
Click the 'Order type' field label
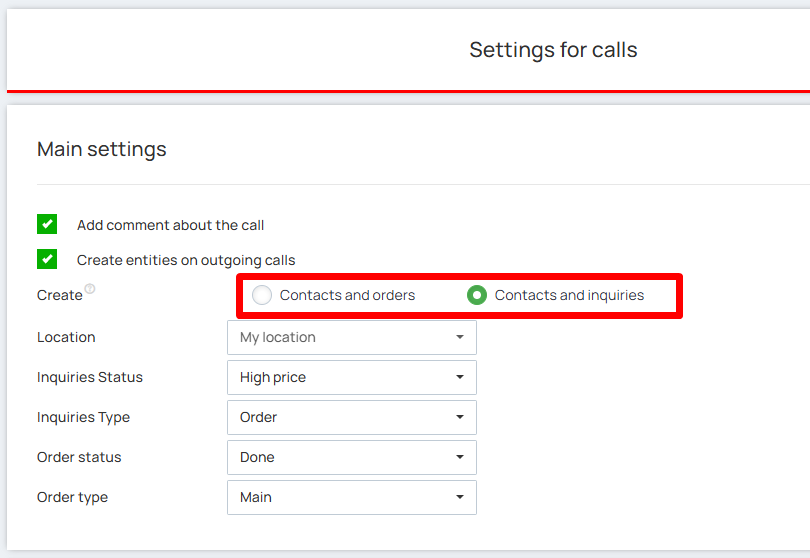pyautogui.click(x=72, y=497)
